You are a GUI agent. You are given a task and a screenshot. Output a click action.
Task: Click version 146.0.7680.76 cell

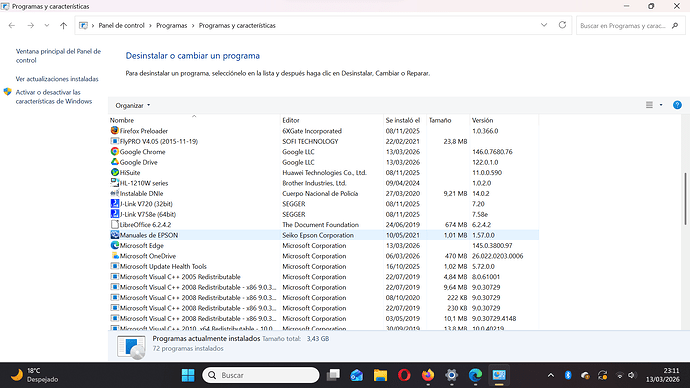point(492,152)
